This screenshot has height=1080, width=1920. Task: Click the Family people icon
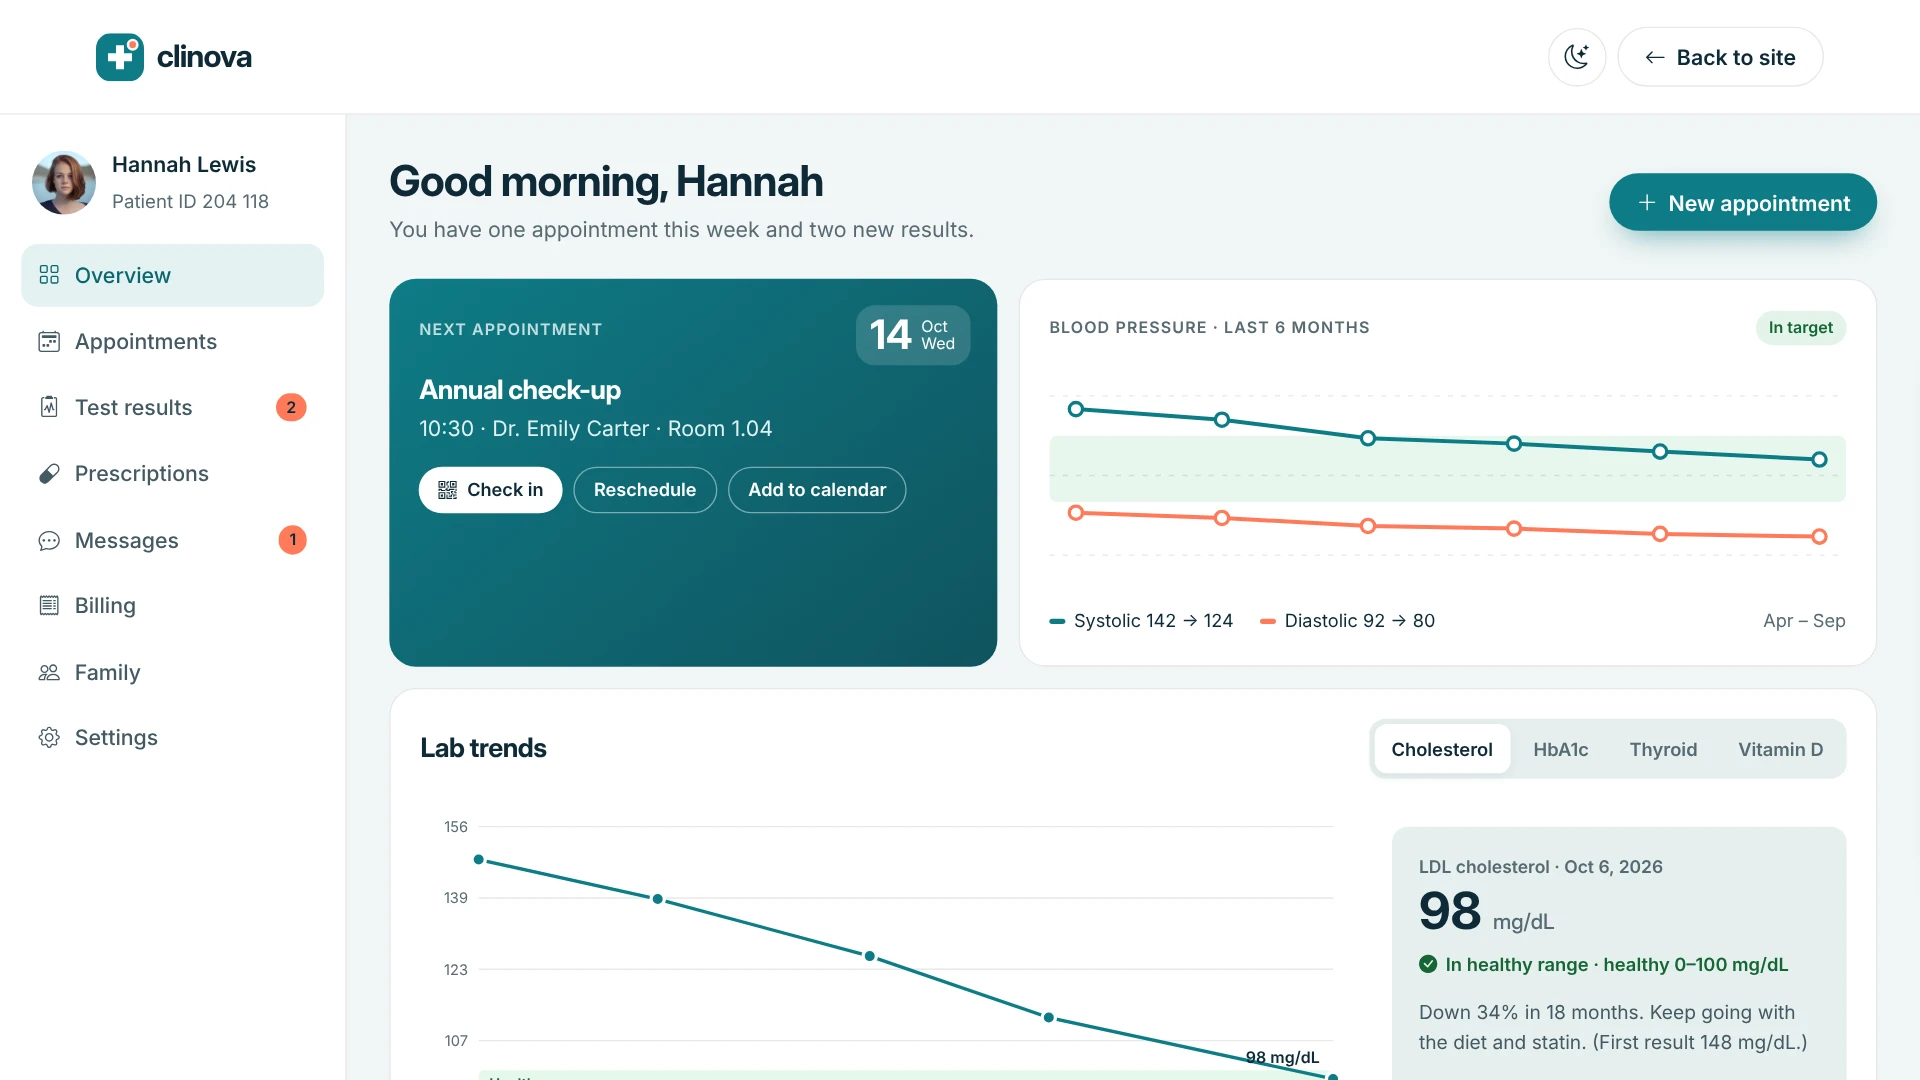tap(49, 672)
